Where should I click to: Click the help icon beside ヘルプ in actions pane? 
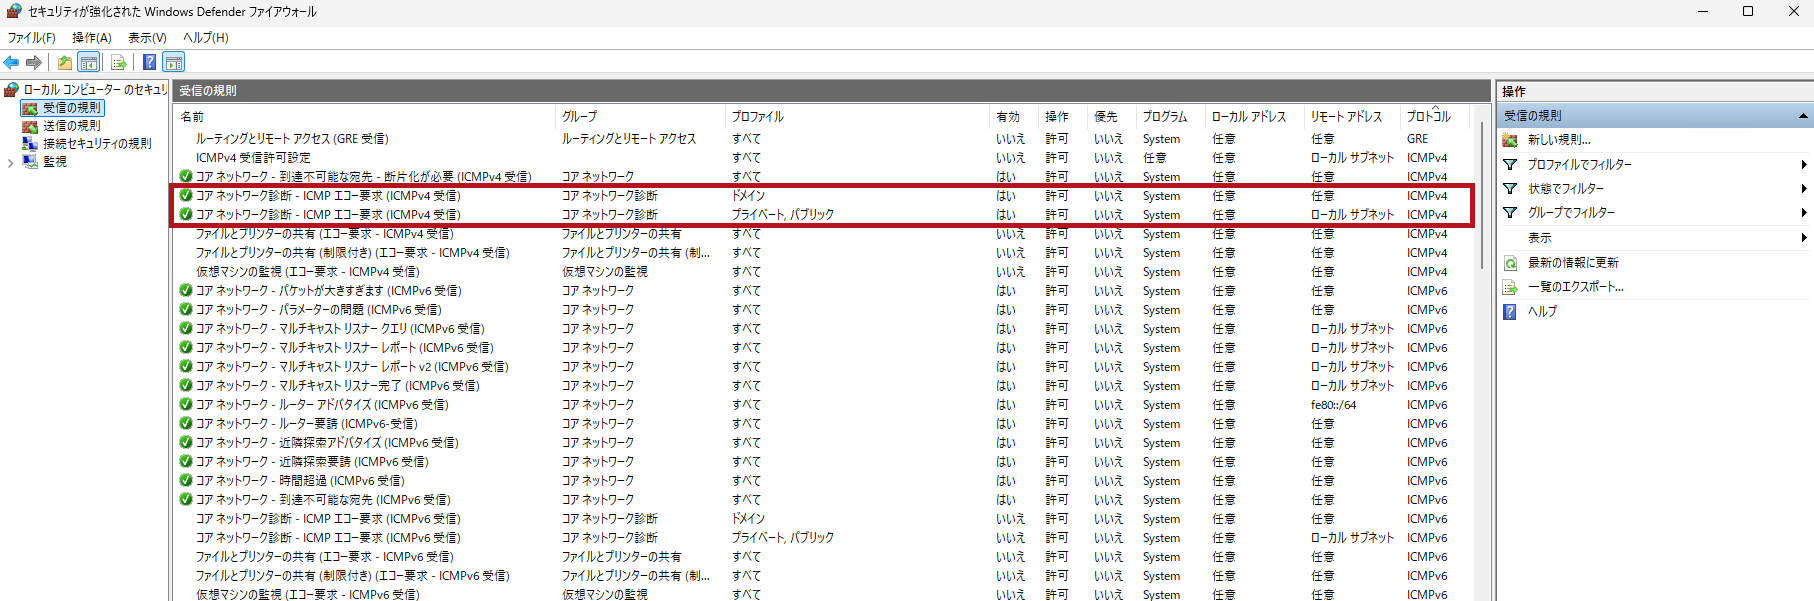(x=1510, y=312)
